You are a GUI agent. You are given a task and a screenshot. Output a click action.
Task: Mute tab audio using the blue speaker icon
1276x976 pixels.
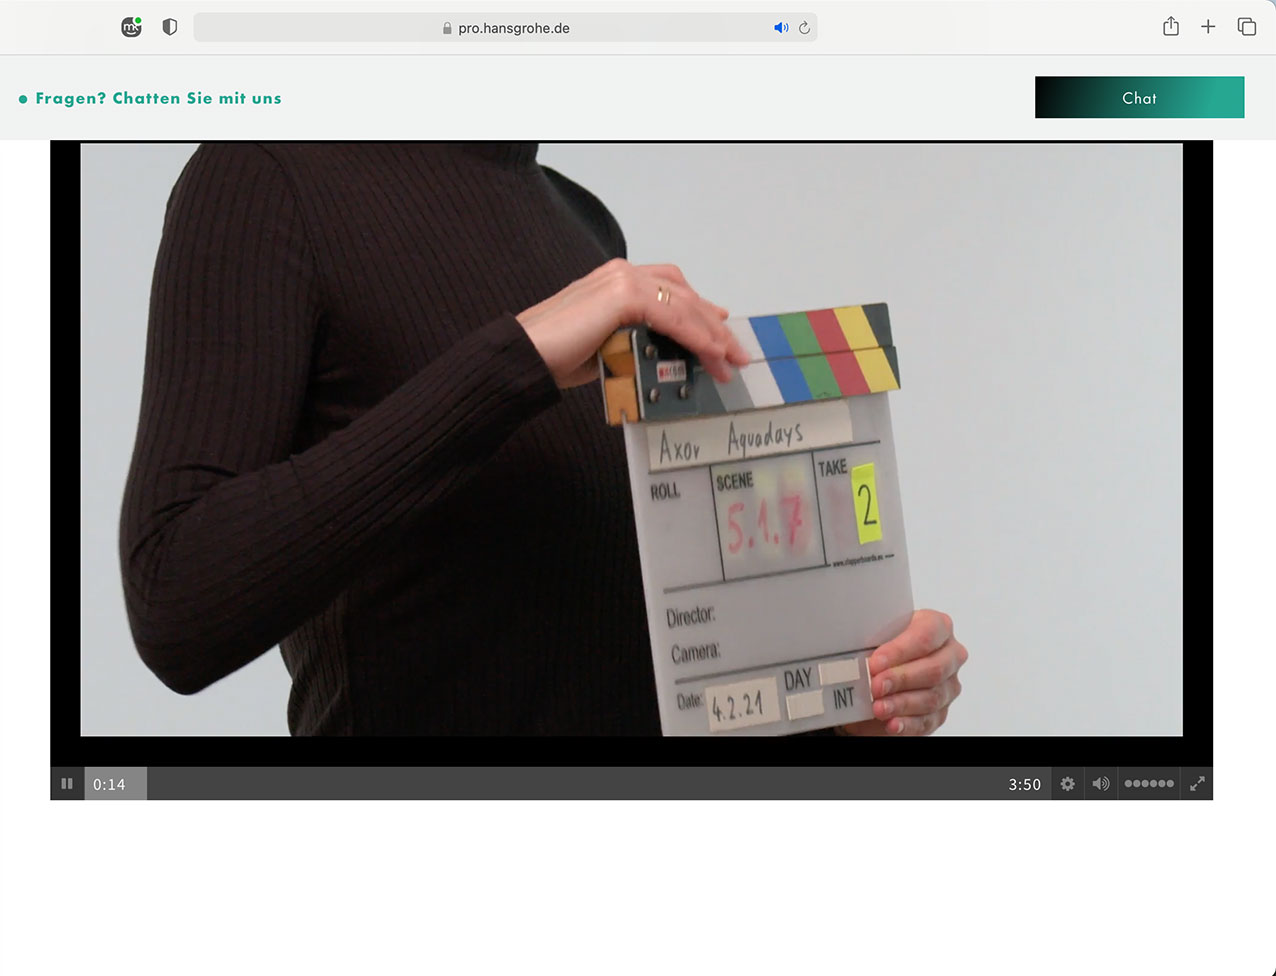(x=781, y=28)
